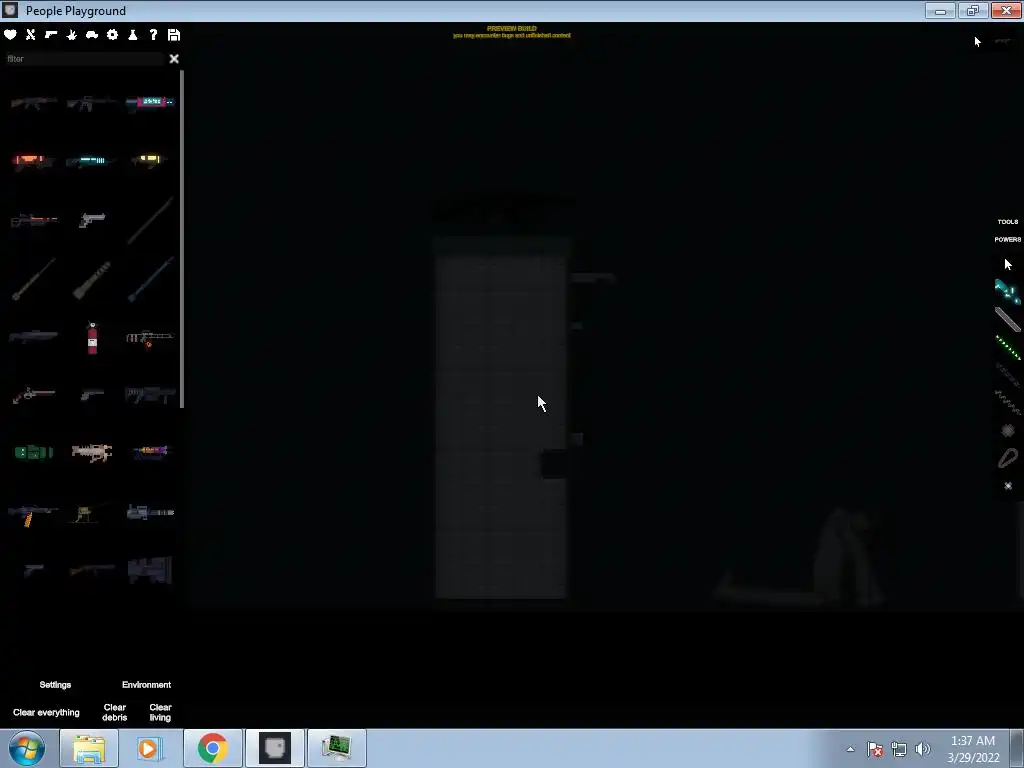Open the Biohazard category with flask icon

(x=133, y=35)
